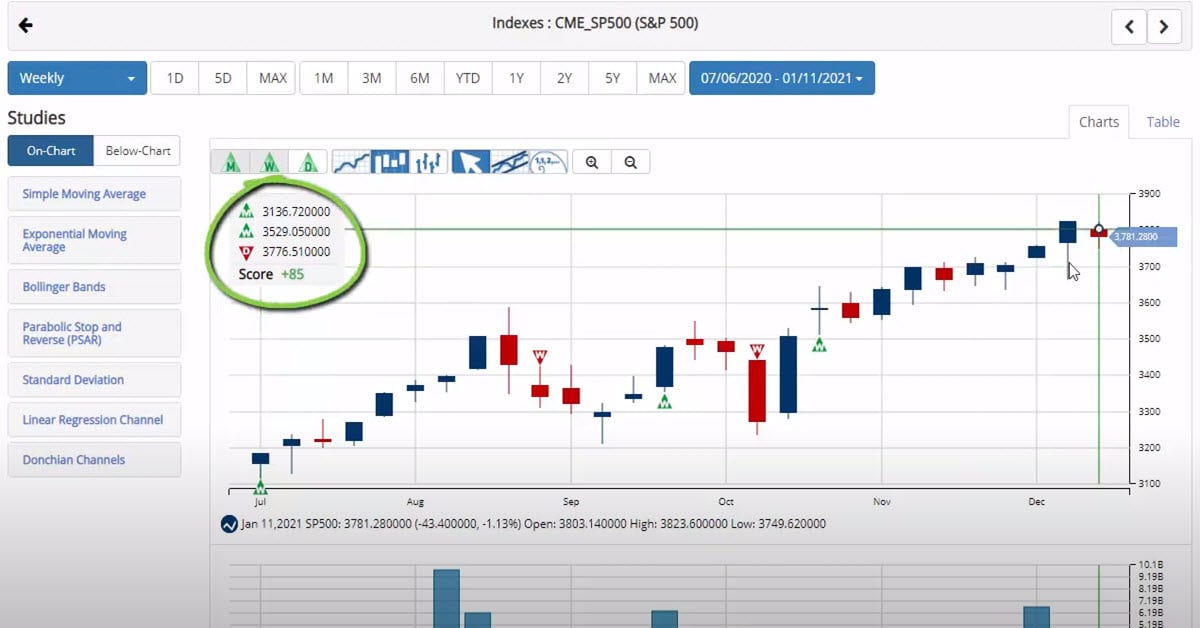Set the range to YTD
This screenshot has height=628, width=1200.
point(467,78)
